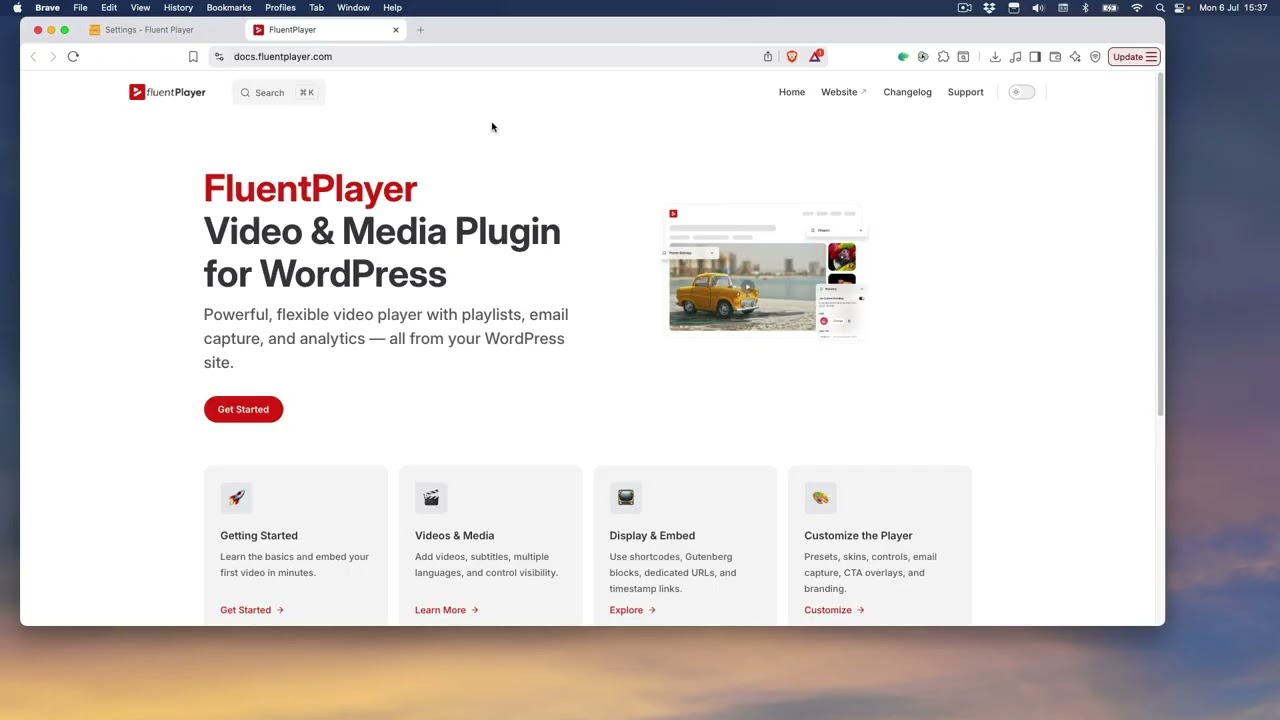This screenshot has height=720, width=1280.
Task: Toggle the sidebar panel icon
Action: tap(1035, 57)
